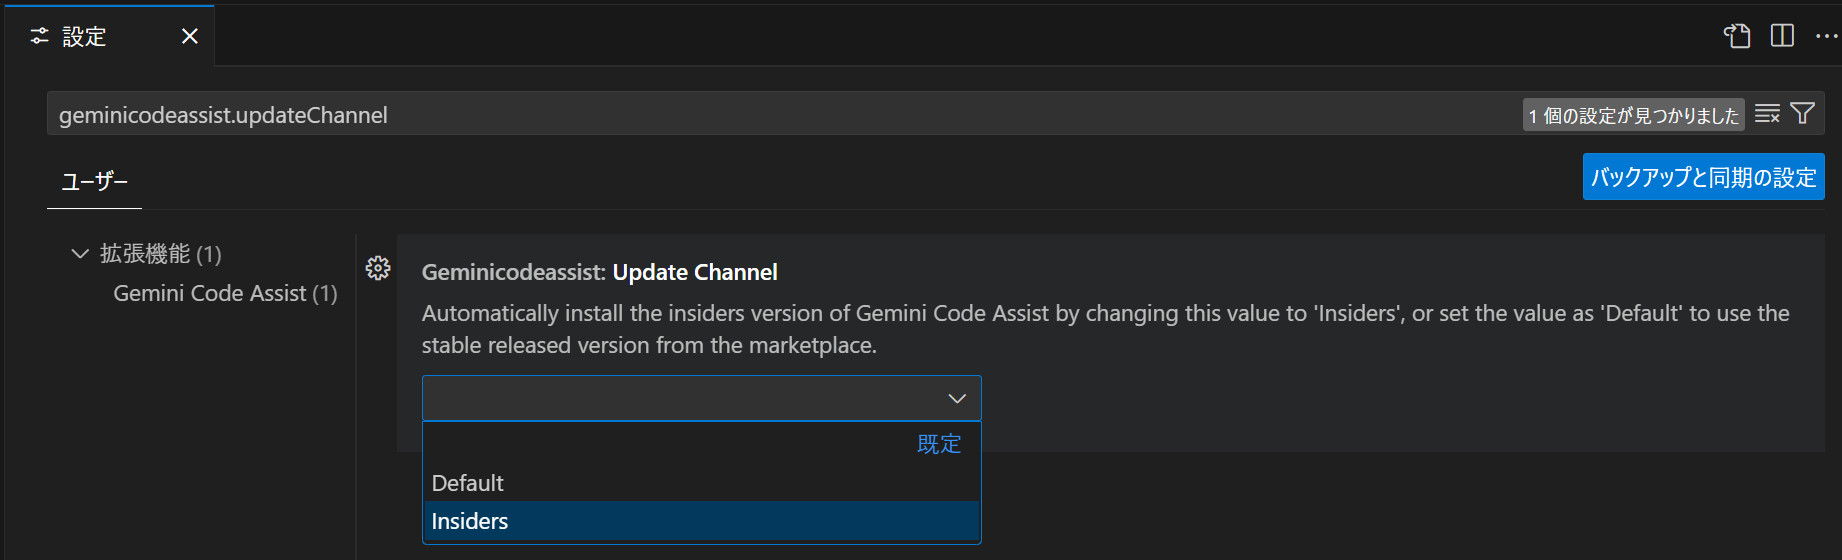Screen dimensions: 1842x560
Task: Click gear icon for Update Channel setting
Action: click(x=378, y=268)
